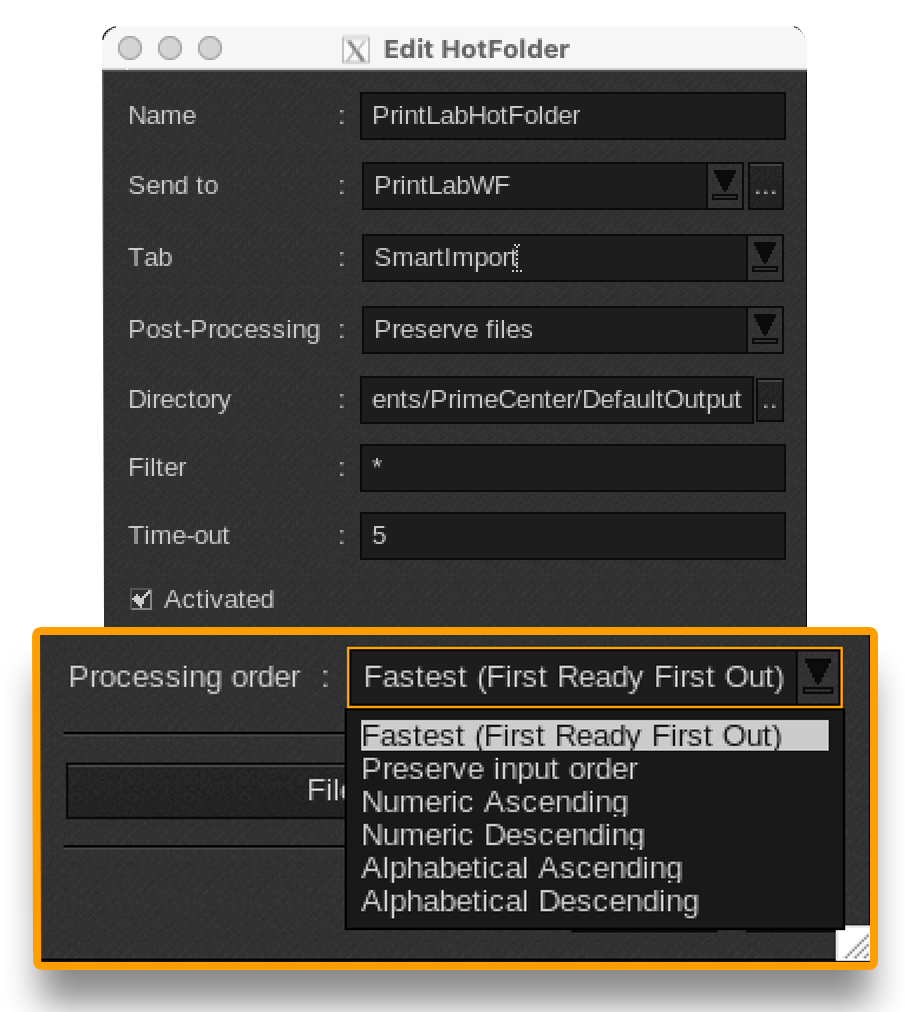
Task: Click the X application icon in the title bar
Action: point(355,48)
